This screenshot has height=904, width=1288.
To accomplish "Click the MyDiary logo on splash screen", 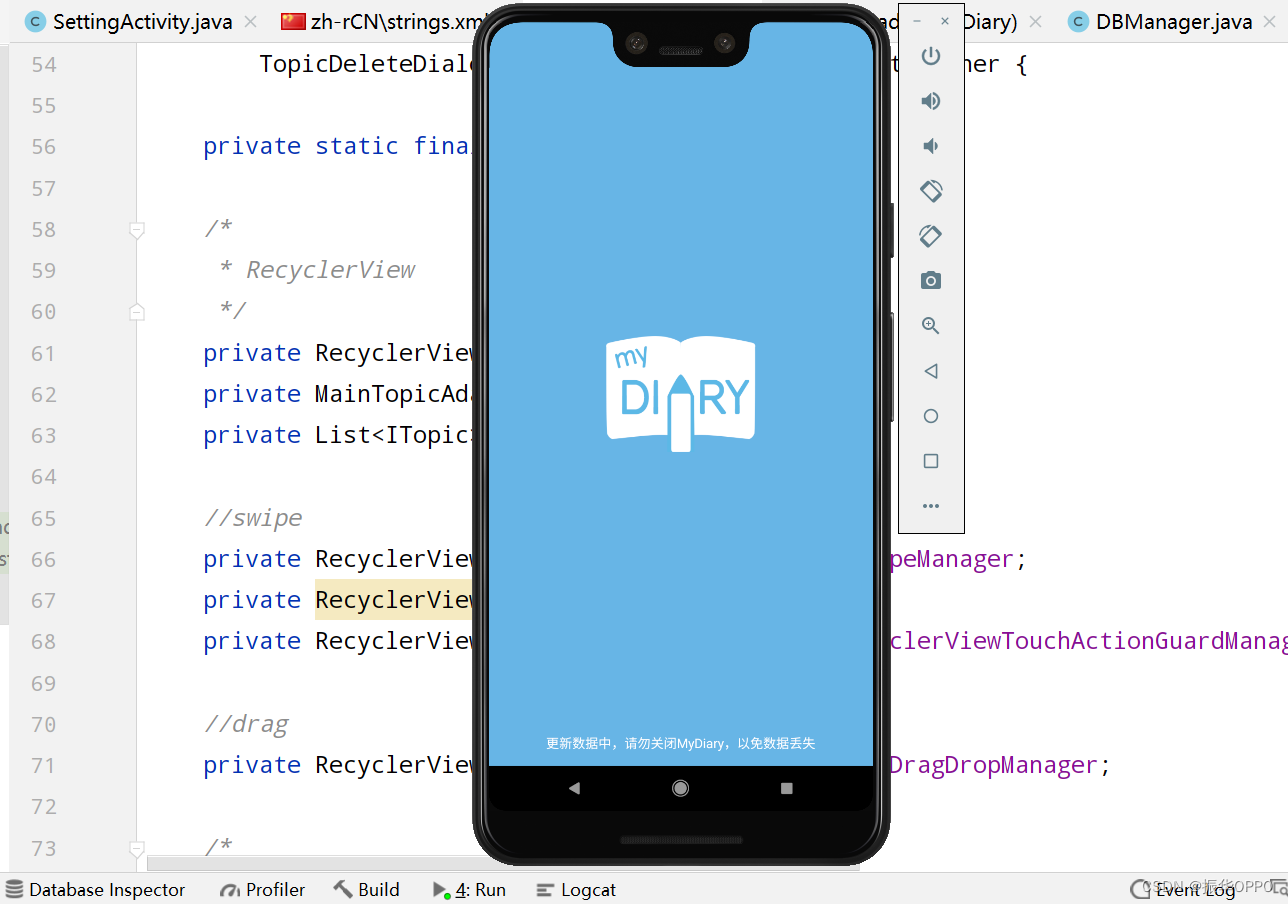I will (x=681, y=394).
